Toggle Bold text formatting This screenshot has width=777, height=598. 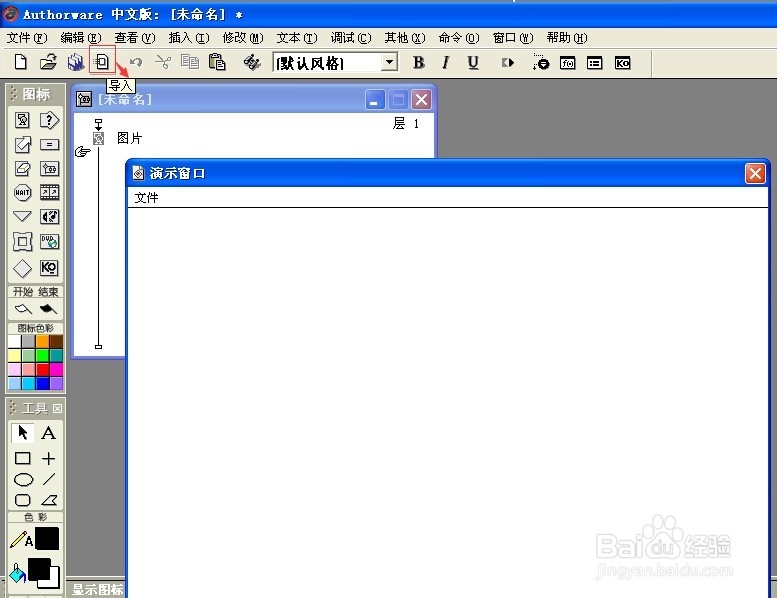tap(419, 62)
